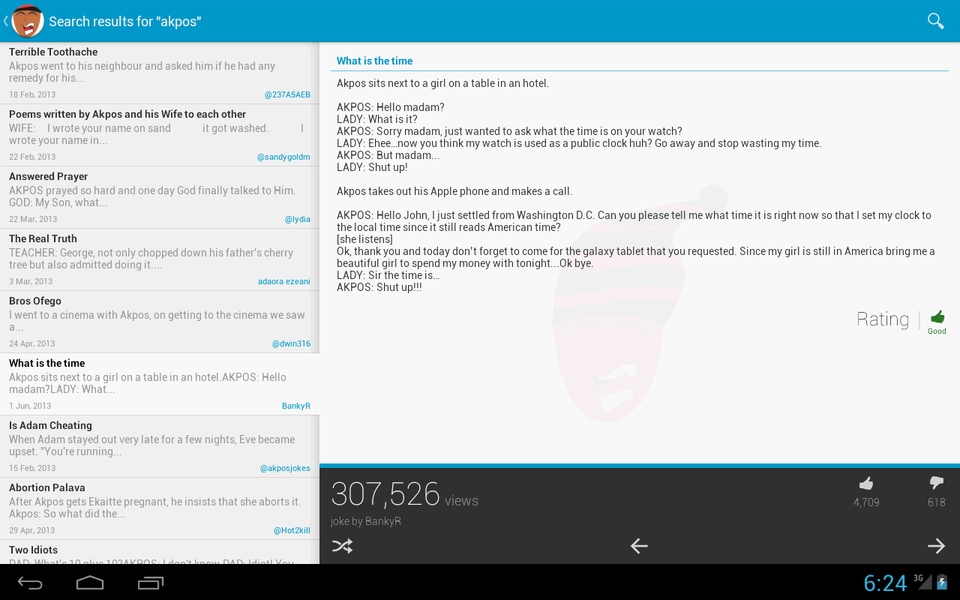Open the Two Idiots joke

pyautogui.click(x=159, y=552)
